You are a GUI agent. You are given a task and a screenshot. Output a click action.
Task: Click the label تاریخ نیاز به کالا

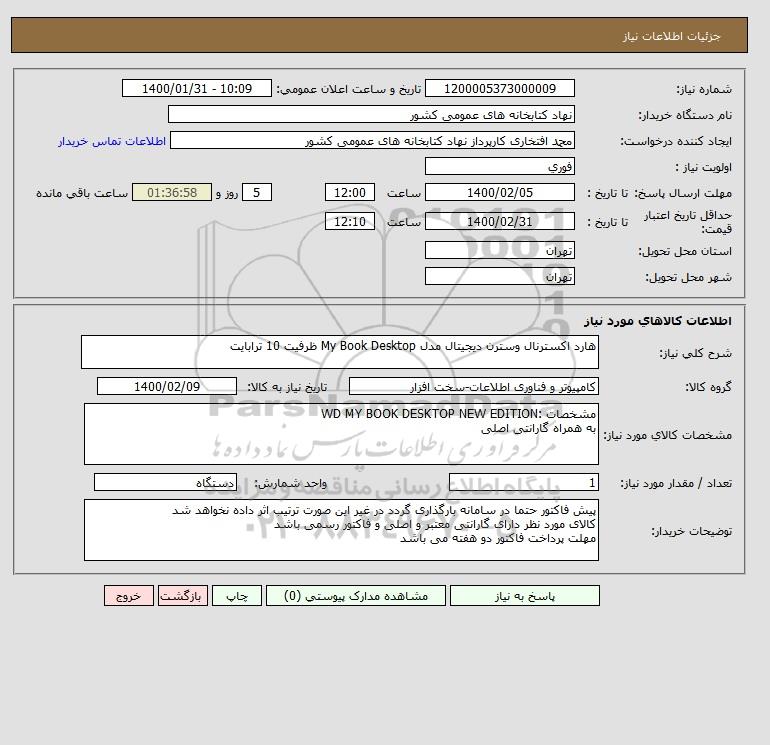pos(287,387)
